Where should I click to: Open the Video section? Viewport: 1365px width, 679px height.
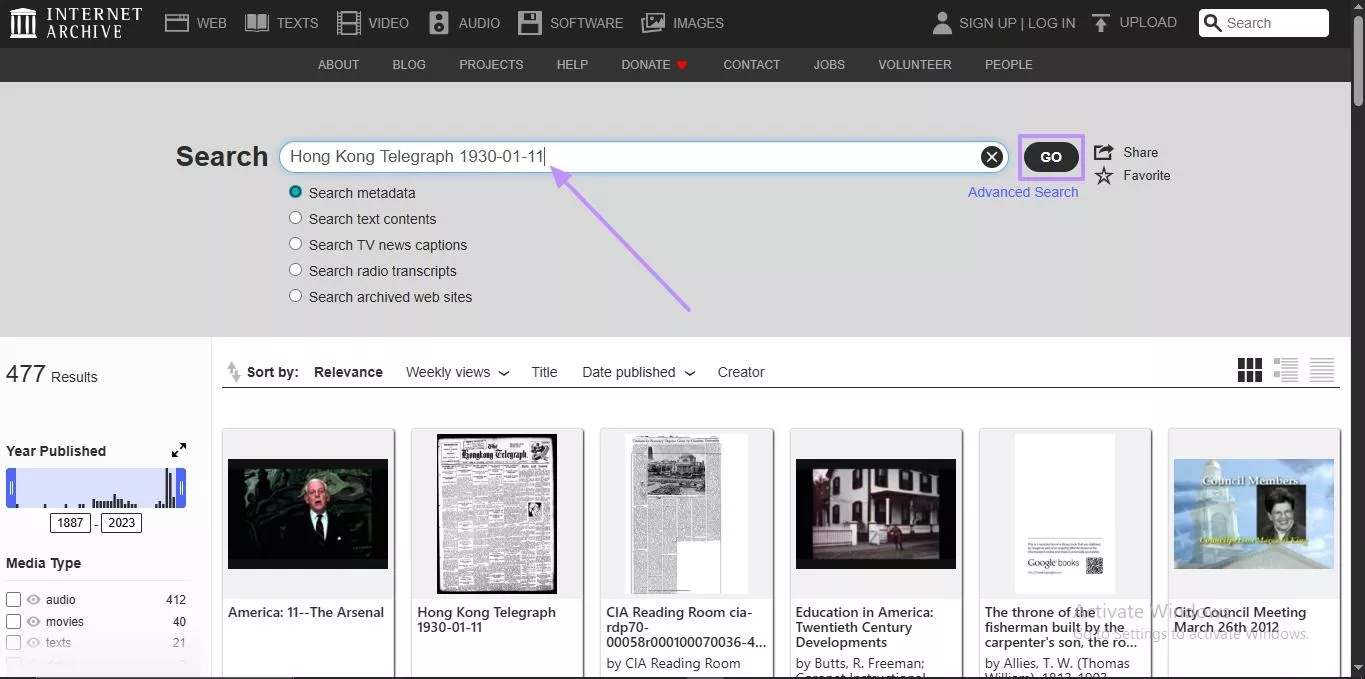[372, 22]
